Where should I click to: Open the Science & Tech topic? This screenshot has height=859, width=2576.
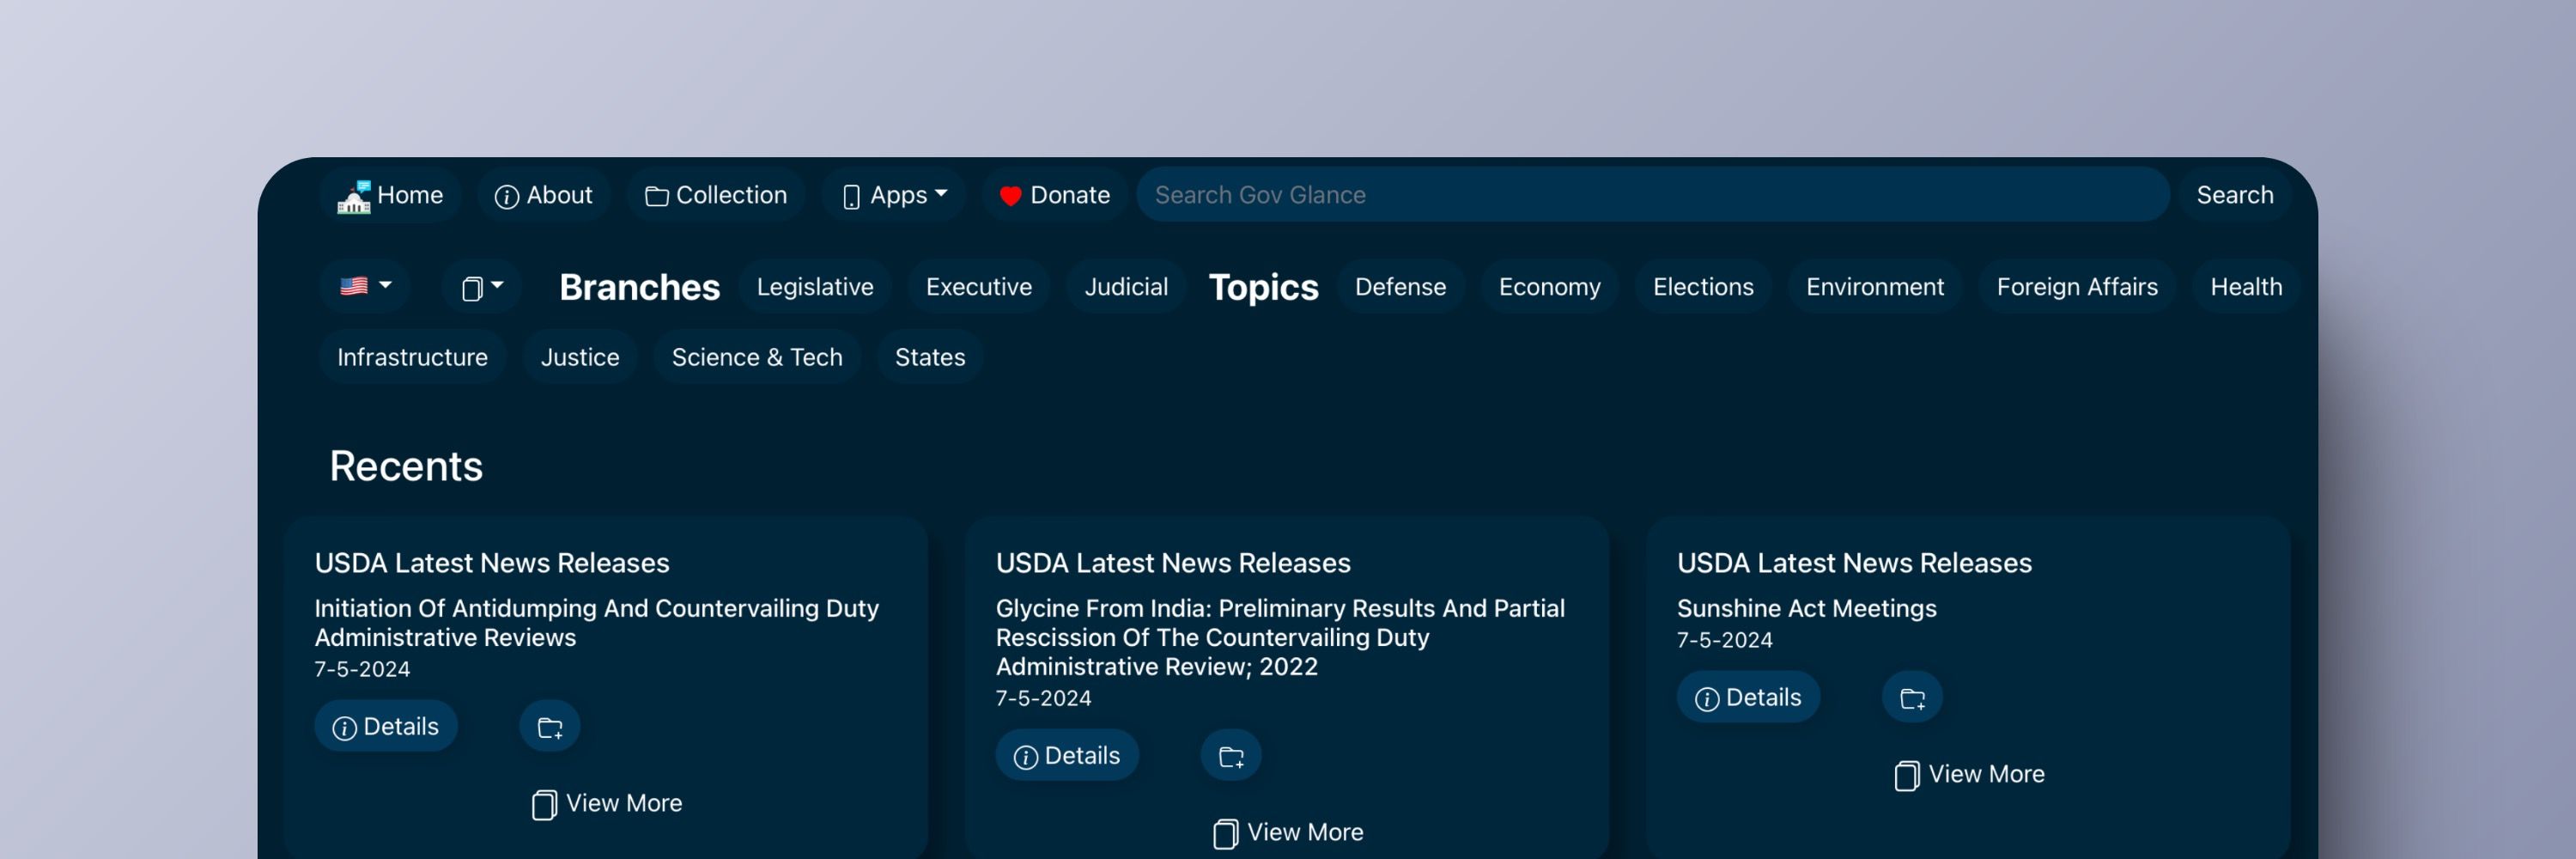coord(757,357)
